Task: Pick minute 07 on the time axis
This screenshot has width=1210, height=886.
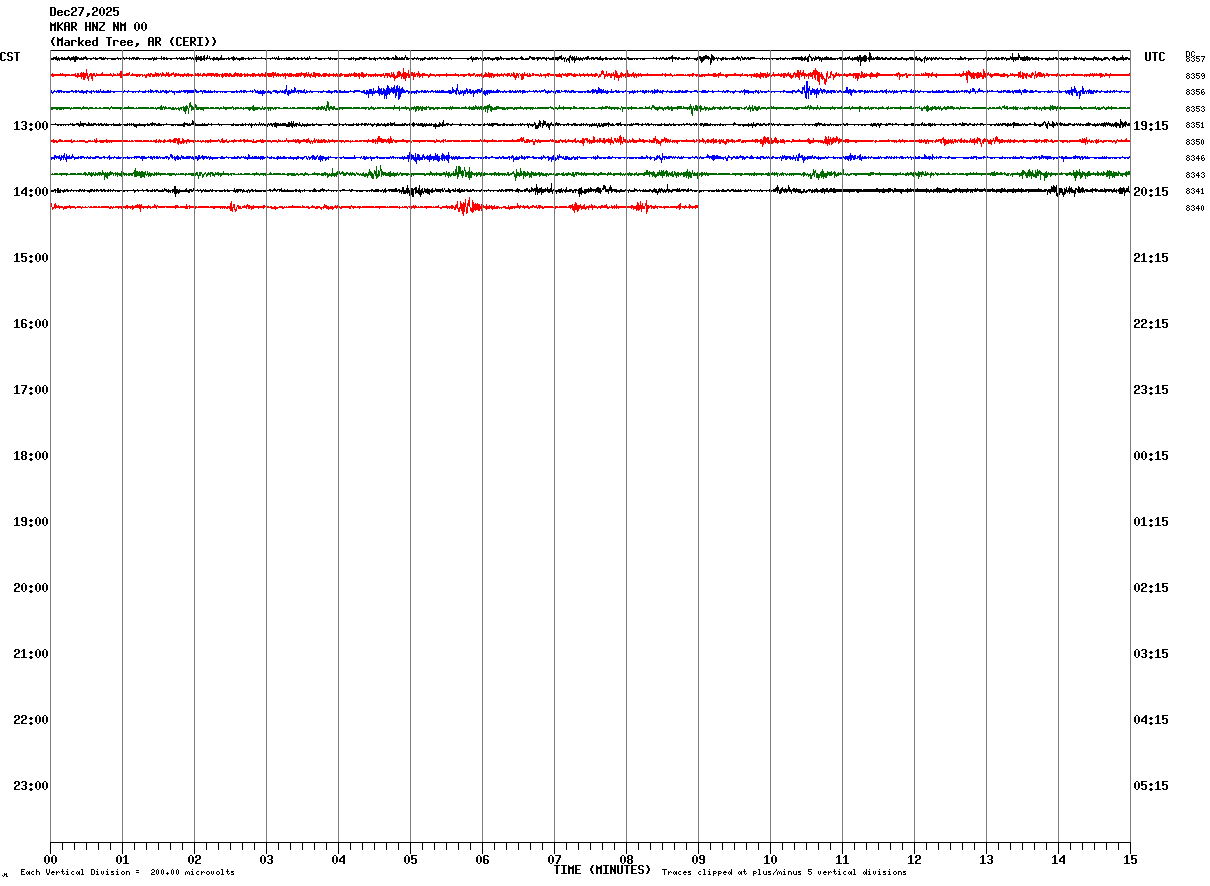Action: (x=554, y=859)
